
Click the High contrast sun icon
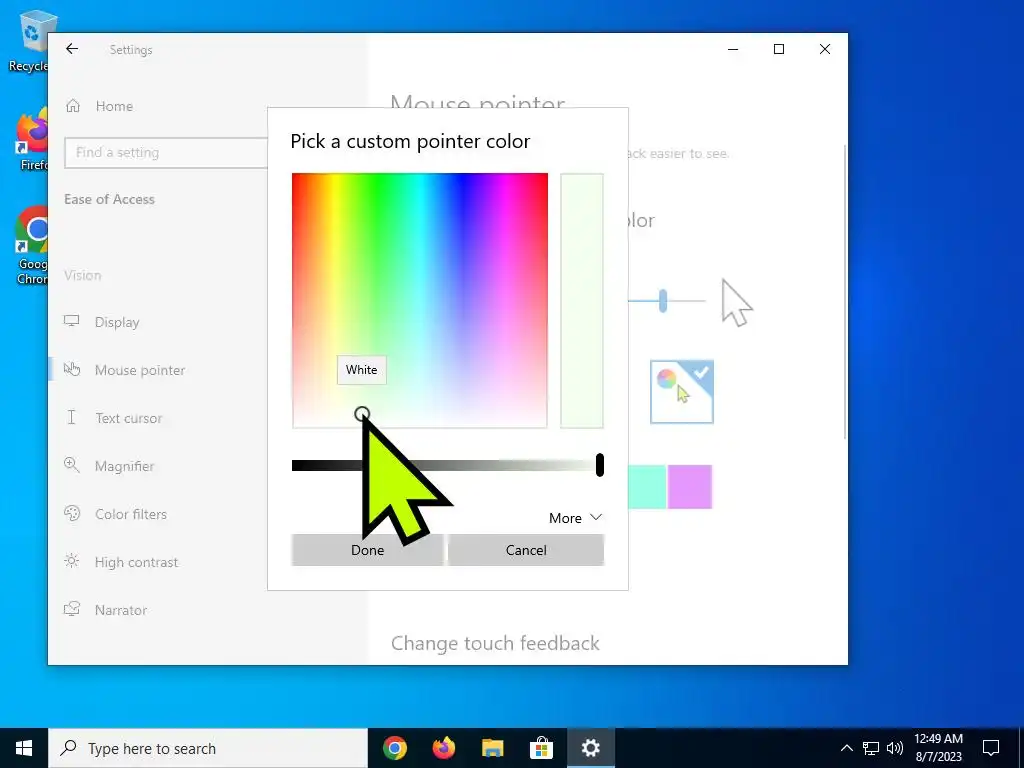pyautogui.click(x=71, y=561)
